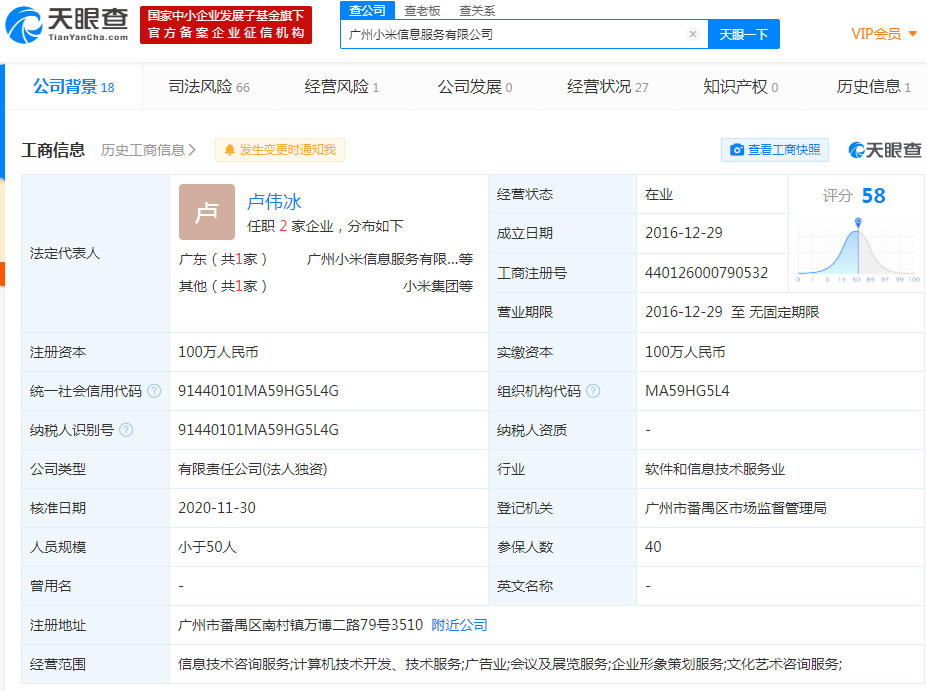Click 软件和信息技术服务业 industry text
This screenshot has height=691, width=927.
pyautogui.click(x=715, y=469)
